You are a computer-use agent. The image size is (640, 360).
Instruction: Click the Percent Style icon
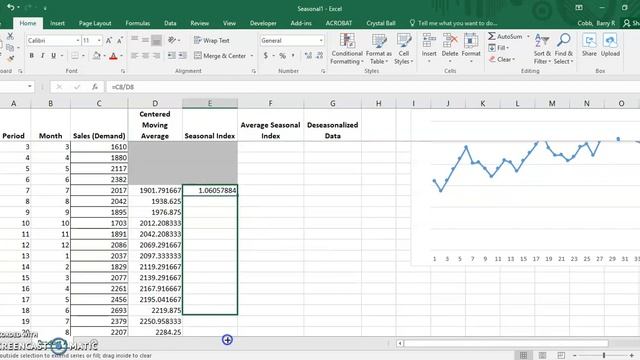coord(282,56)
